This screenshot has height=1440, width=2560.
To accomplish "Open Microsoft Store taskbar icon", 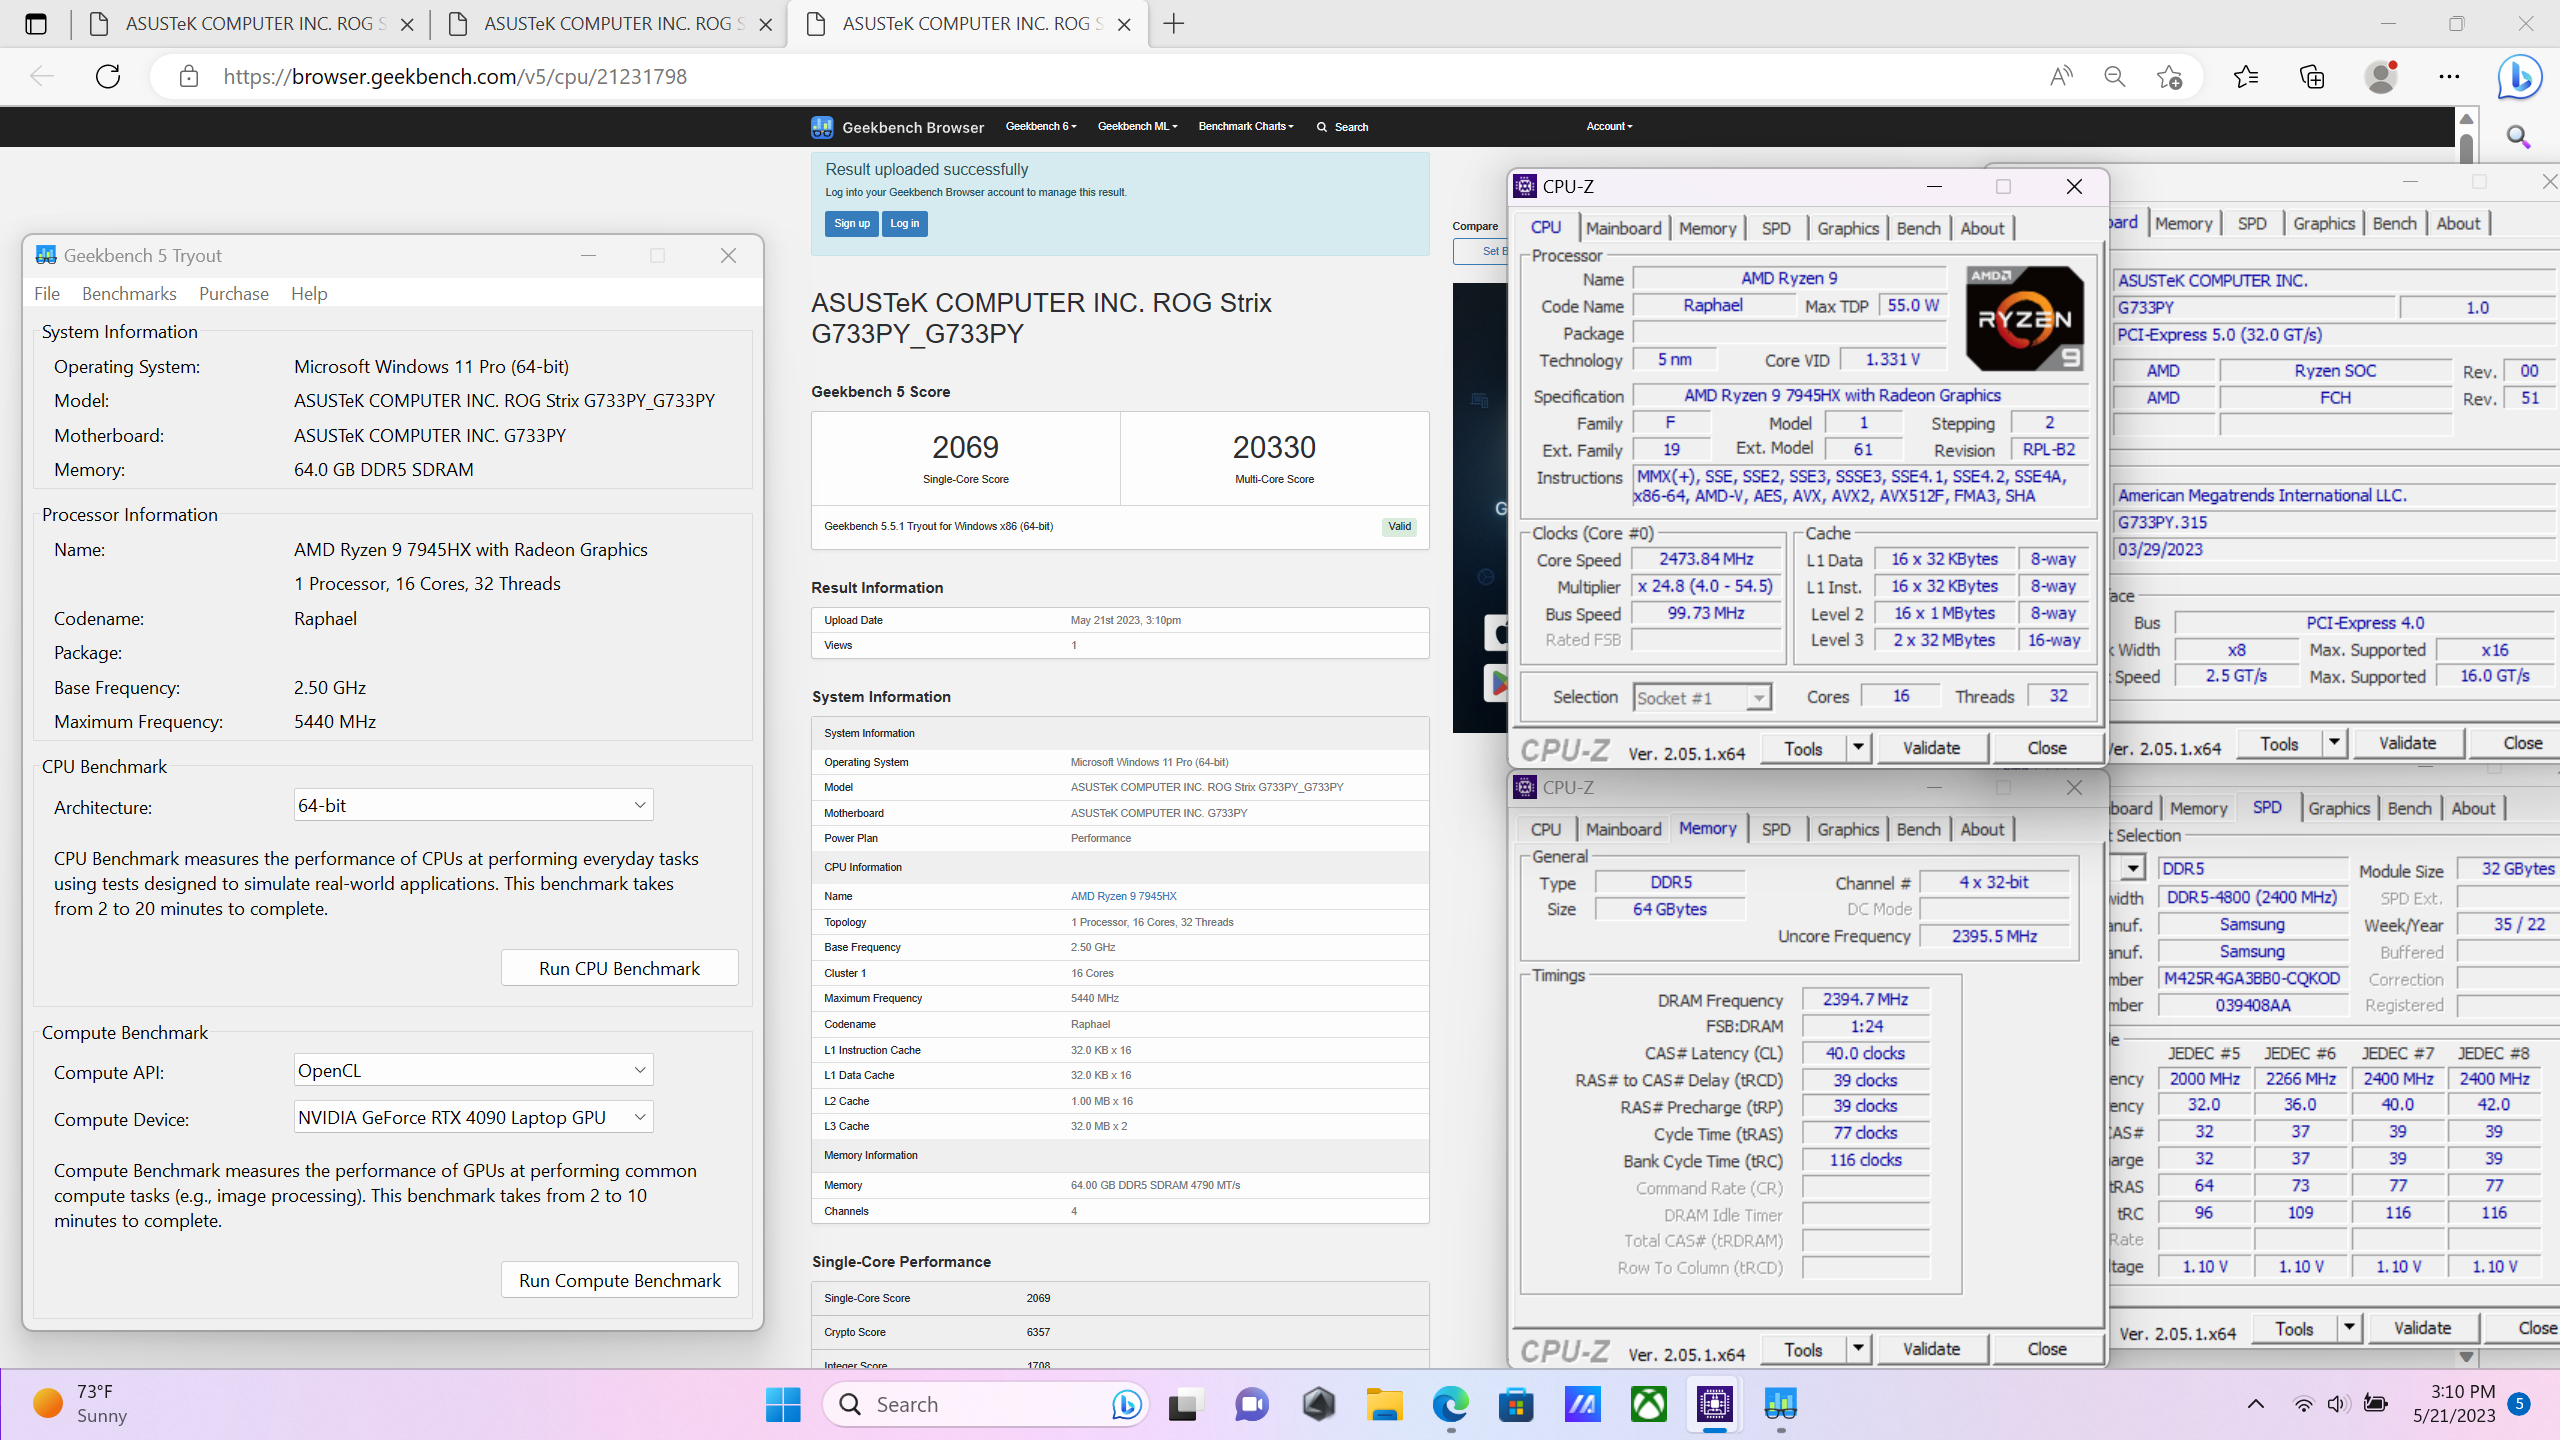I will click(1516, 1404).
